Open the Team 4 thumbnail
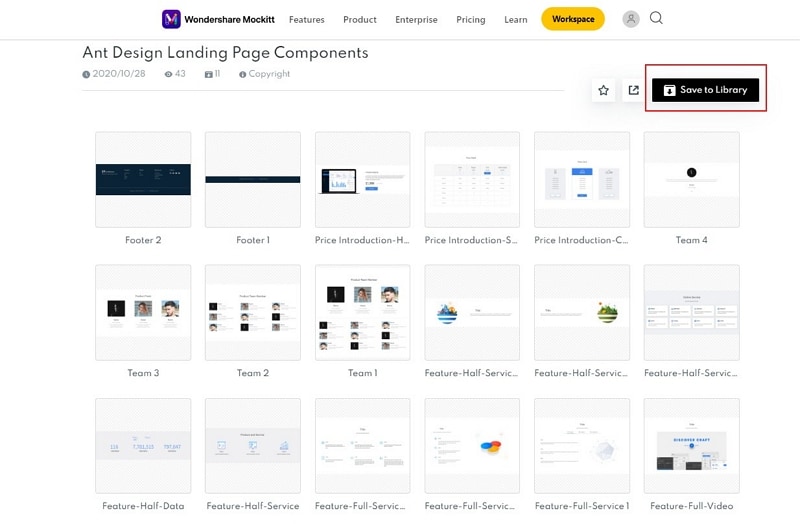Screen dimensions: 800x524 (692, 180)
